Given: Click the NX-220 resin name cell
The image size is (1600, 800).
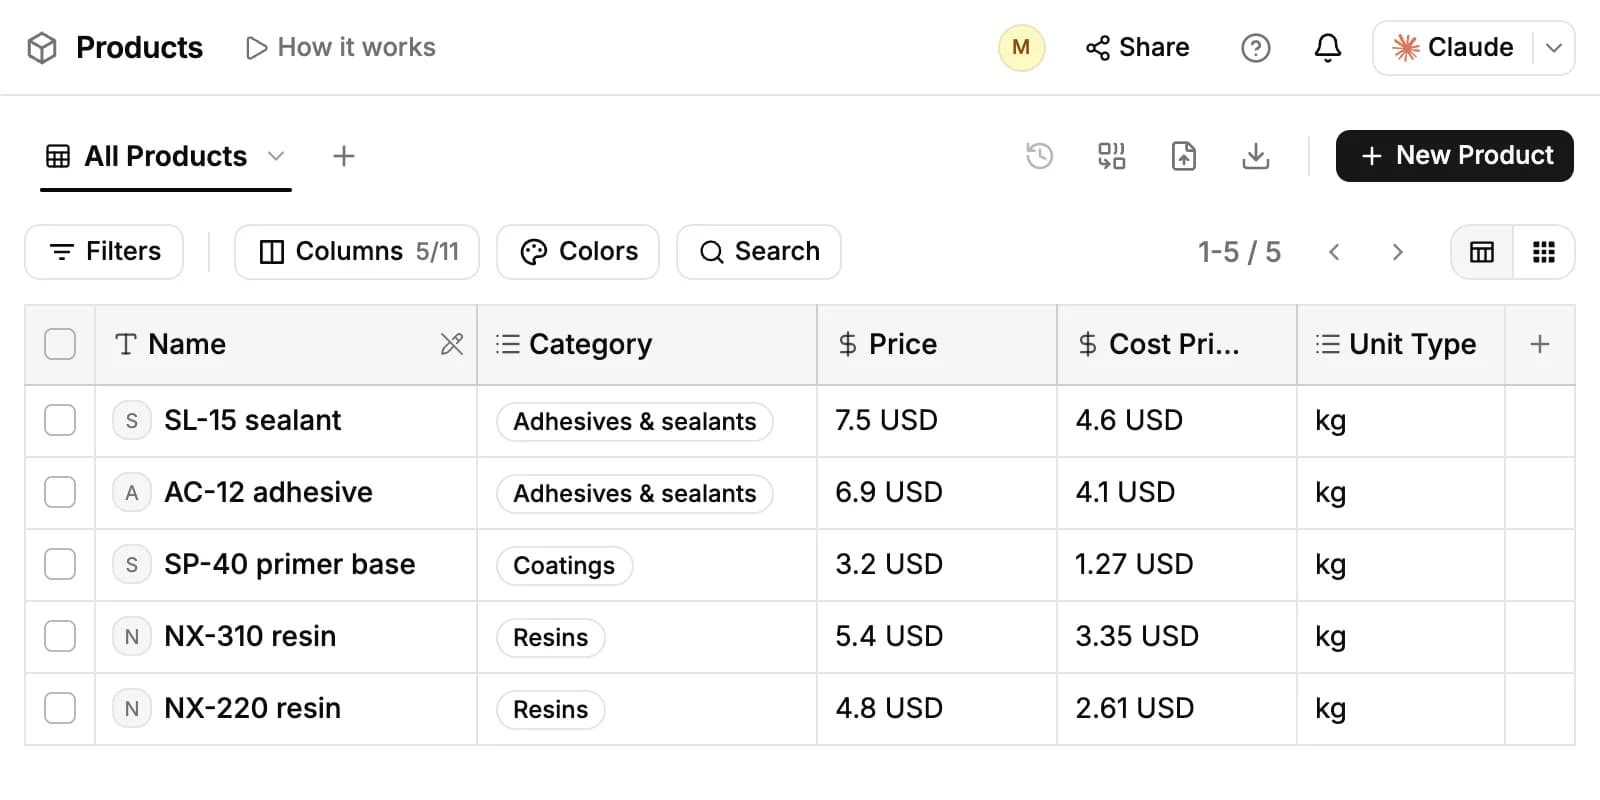Looking at the screenshot, I should click(286, 709).
